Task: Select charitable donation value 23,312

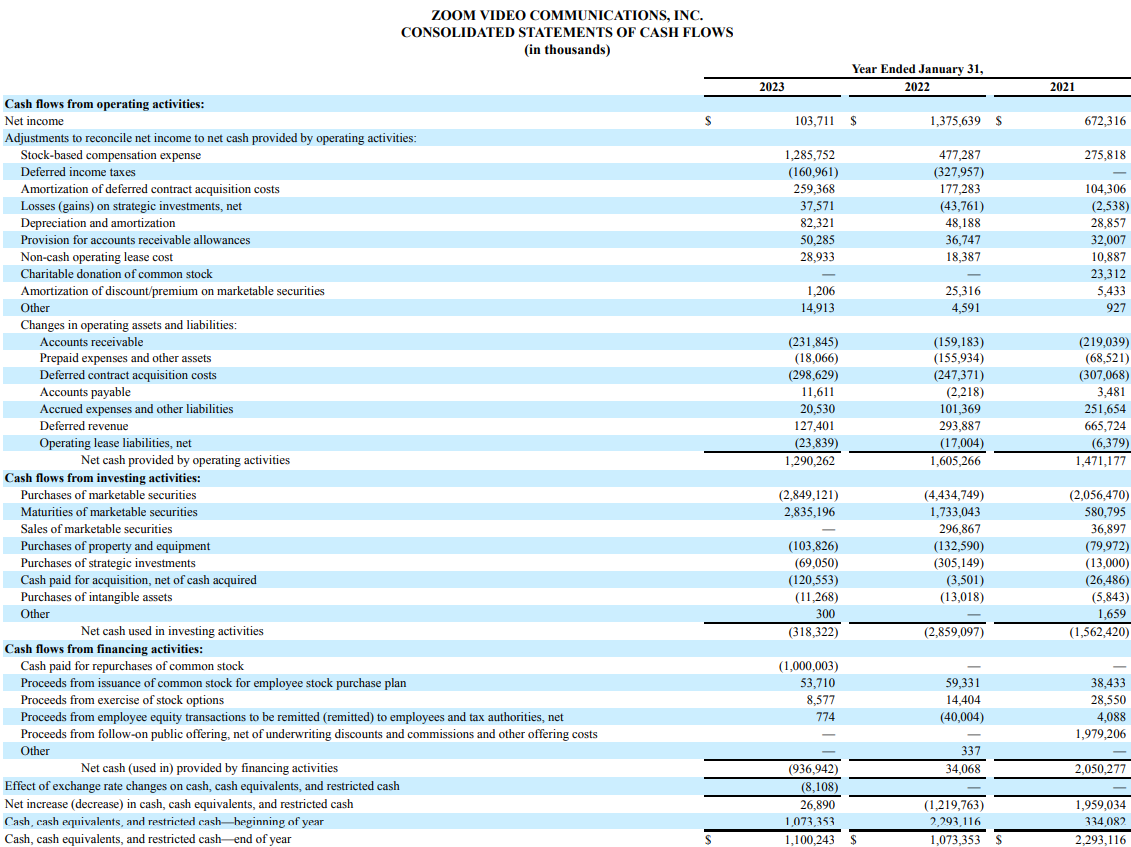Action: 1108,273
